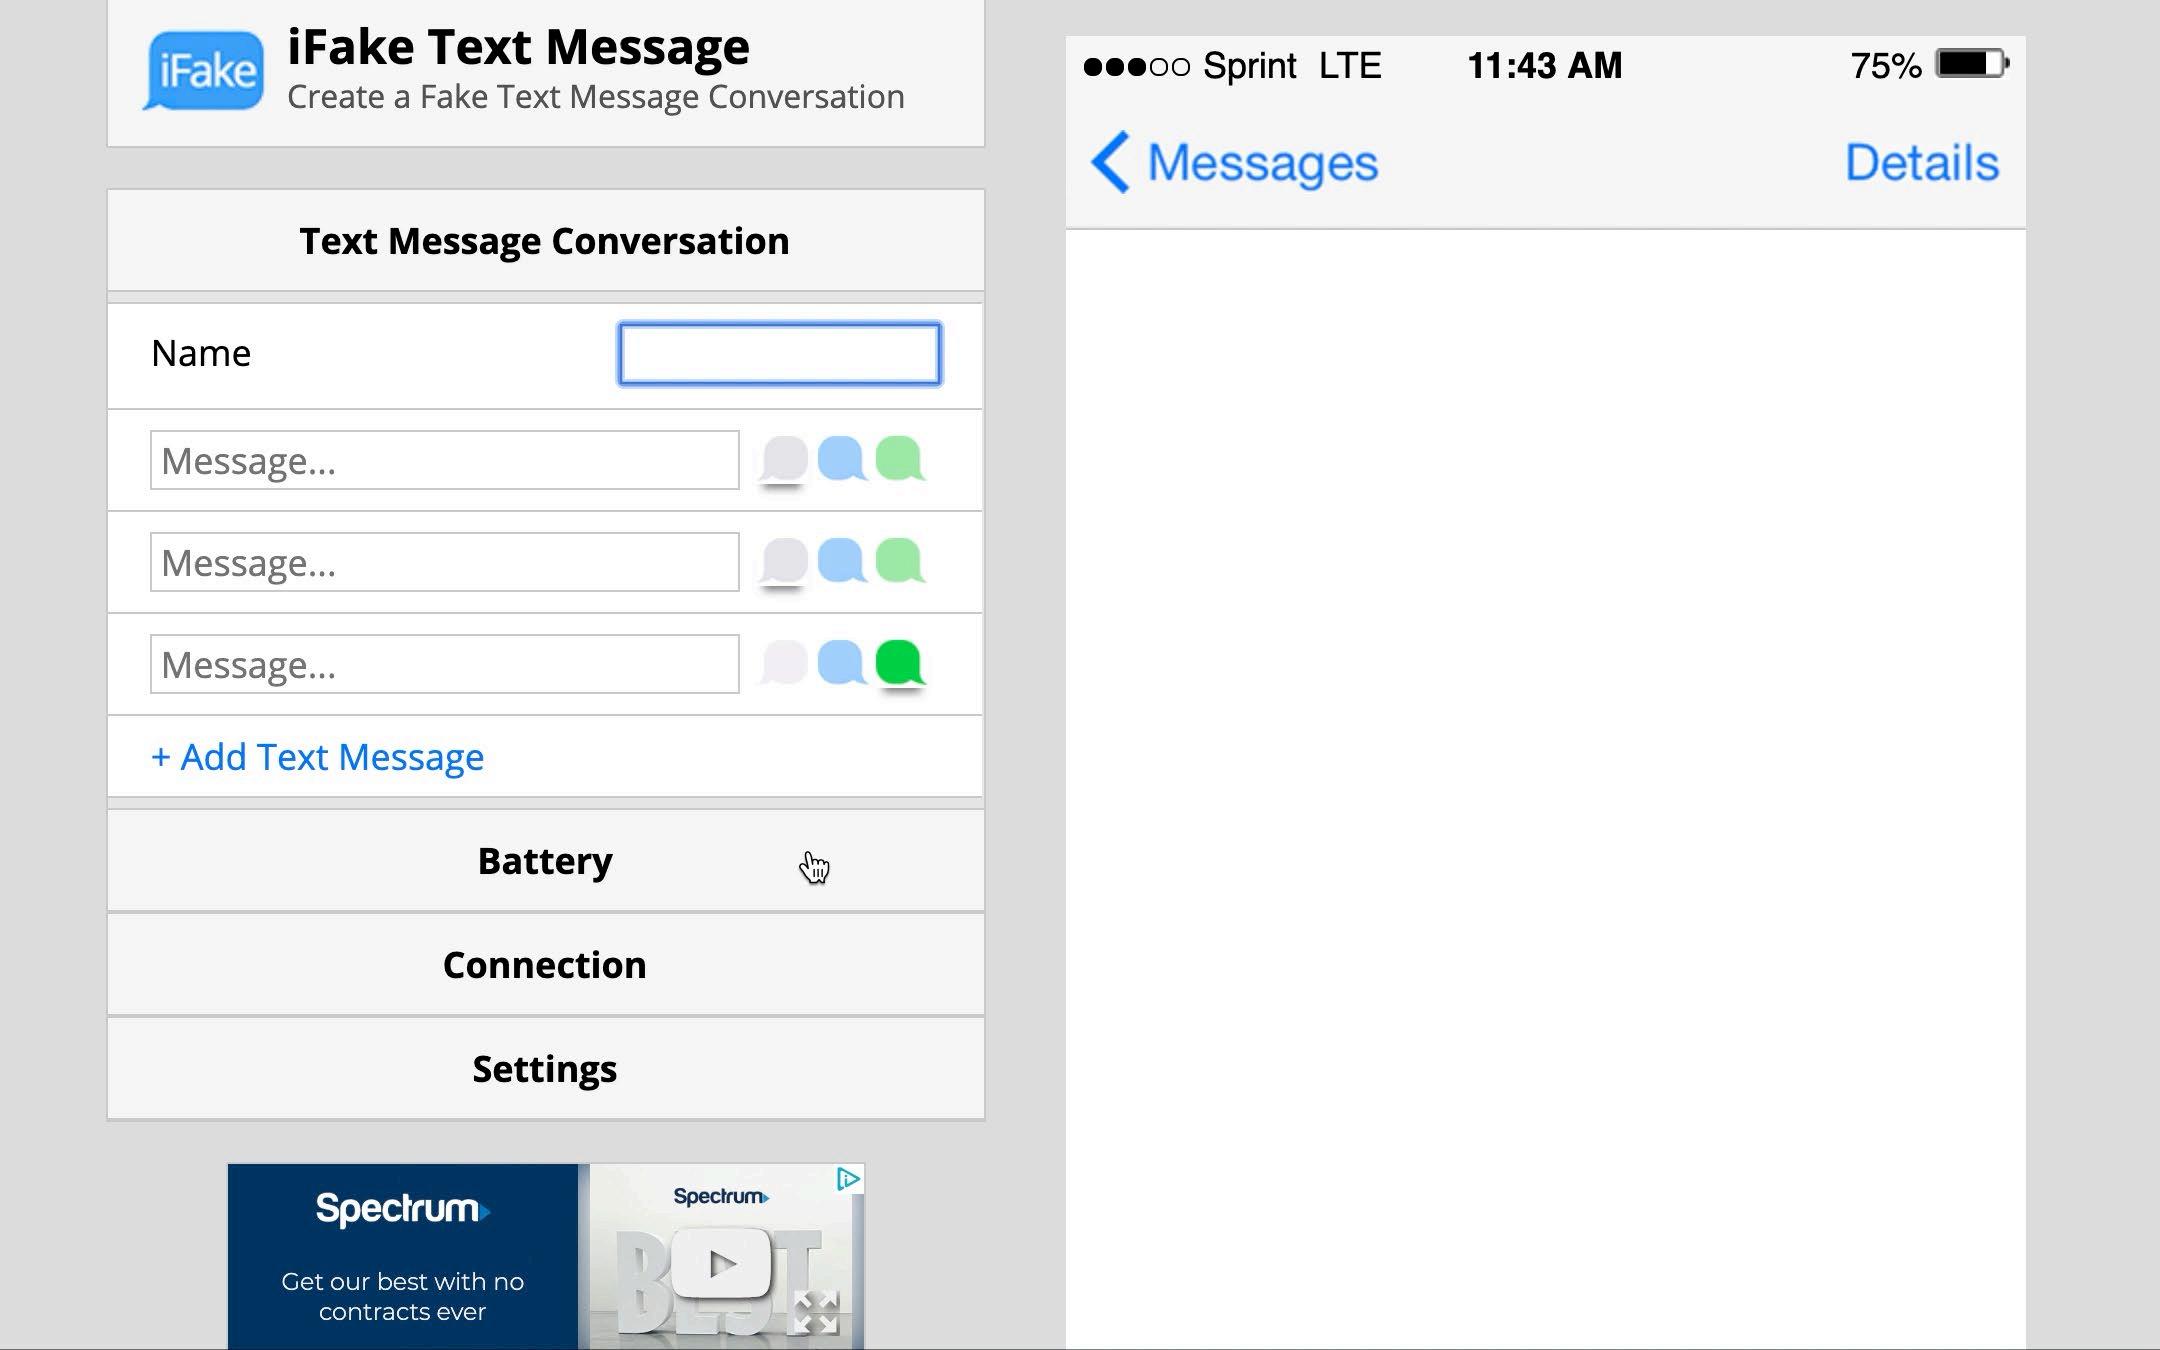Focus the Name input field

(779, 354)
